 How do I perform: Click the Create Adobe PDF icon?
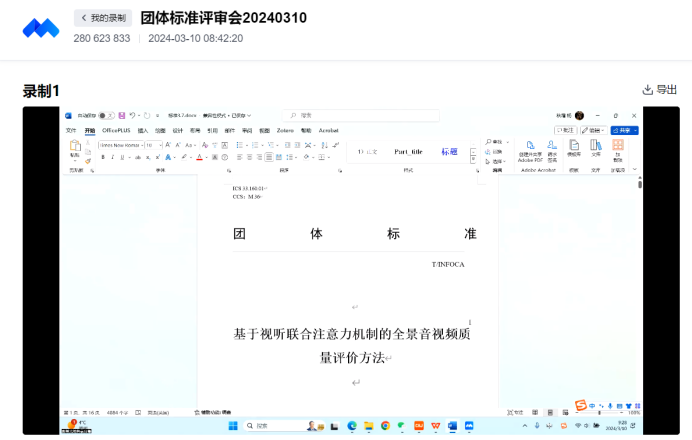coord(530,149)
